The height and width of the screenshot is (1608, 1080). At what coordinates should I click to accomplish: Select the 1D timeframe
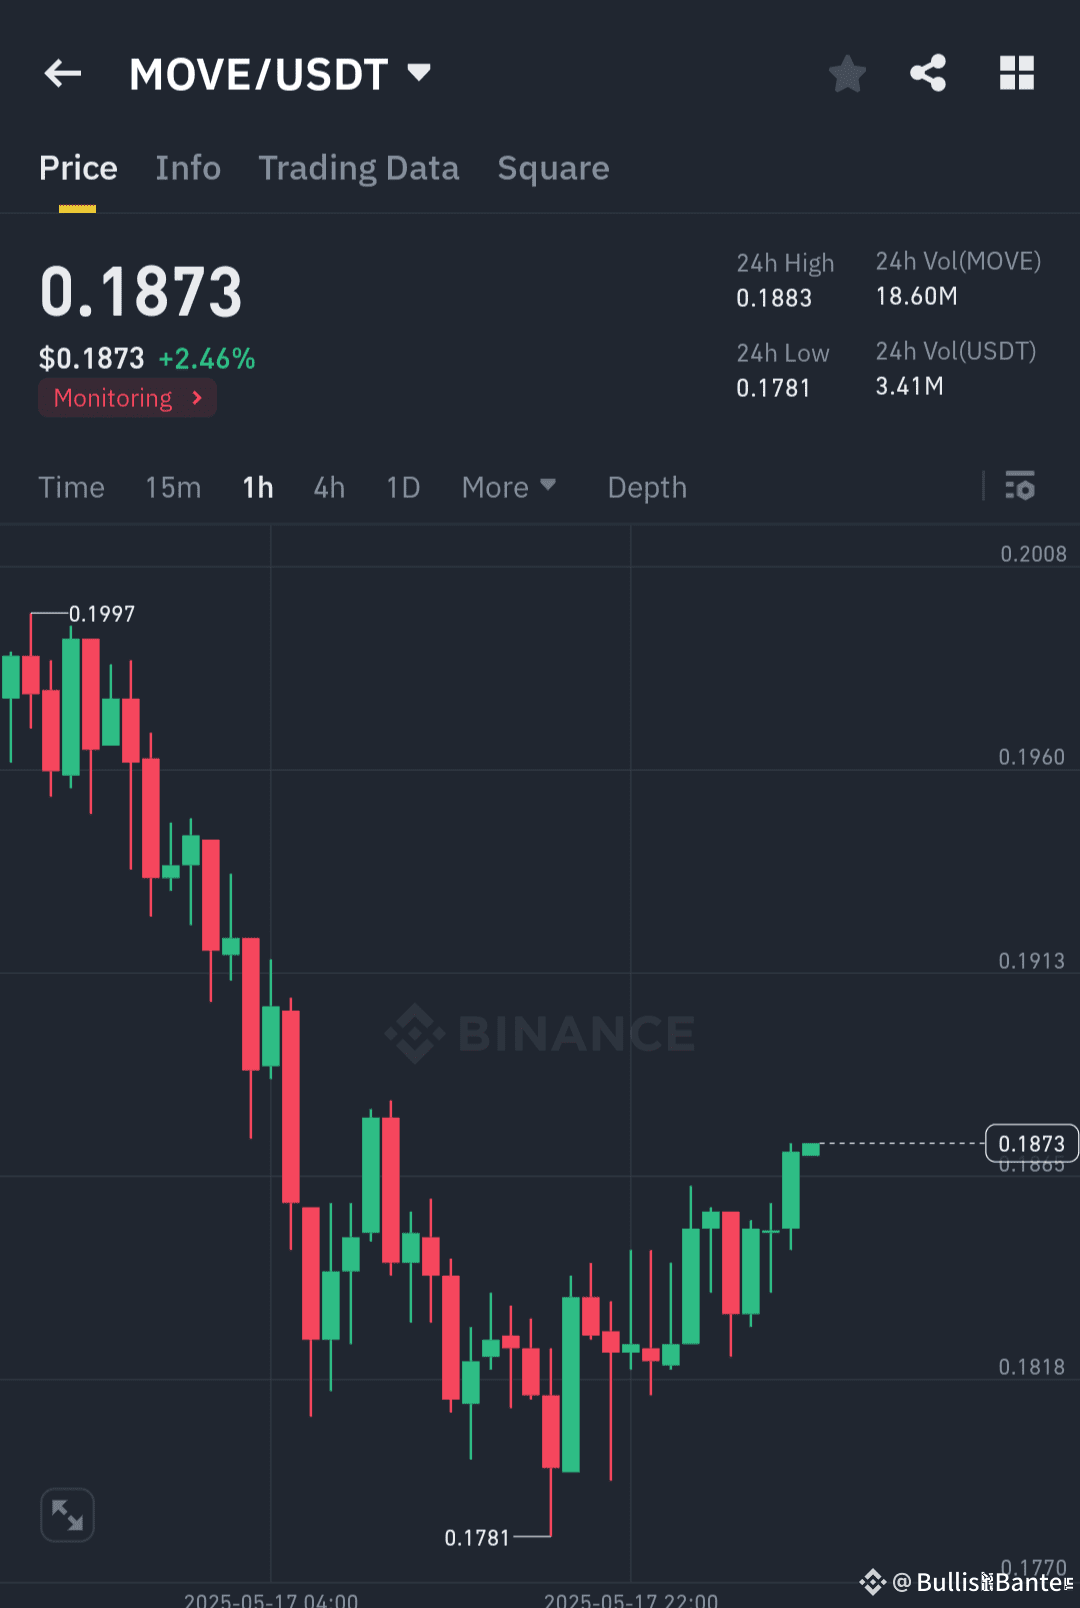point(403,487)
